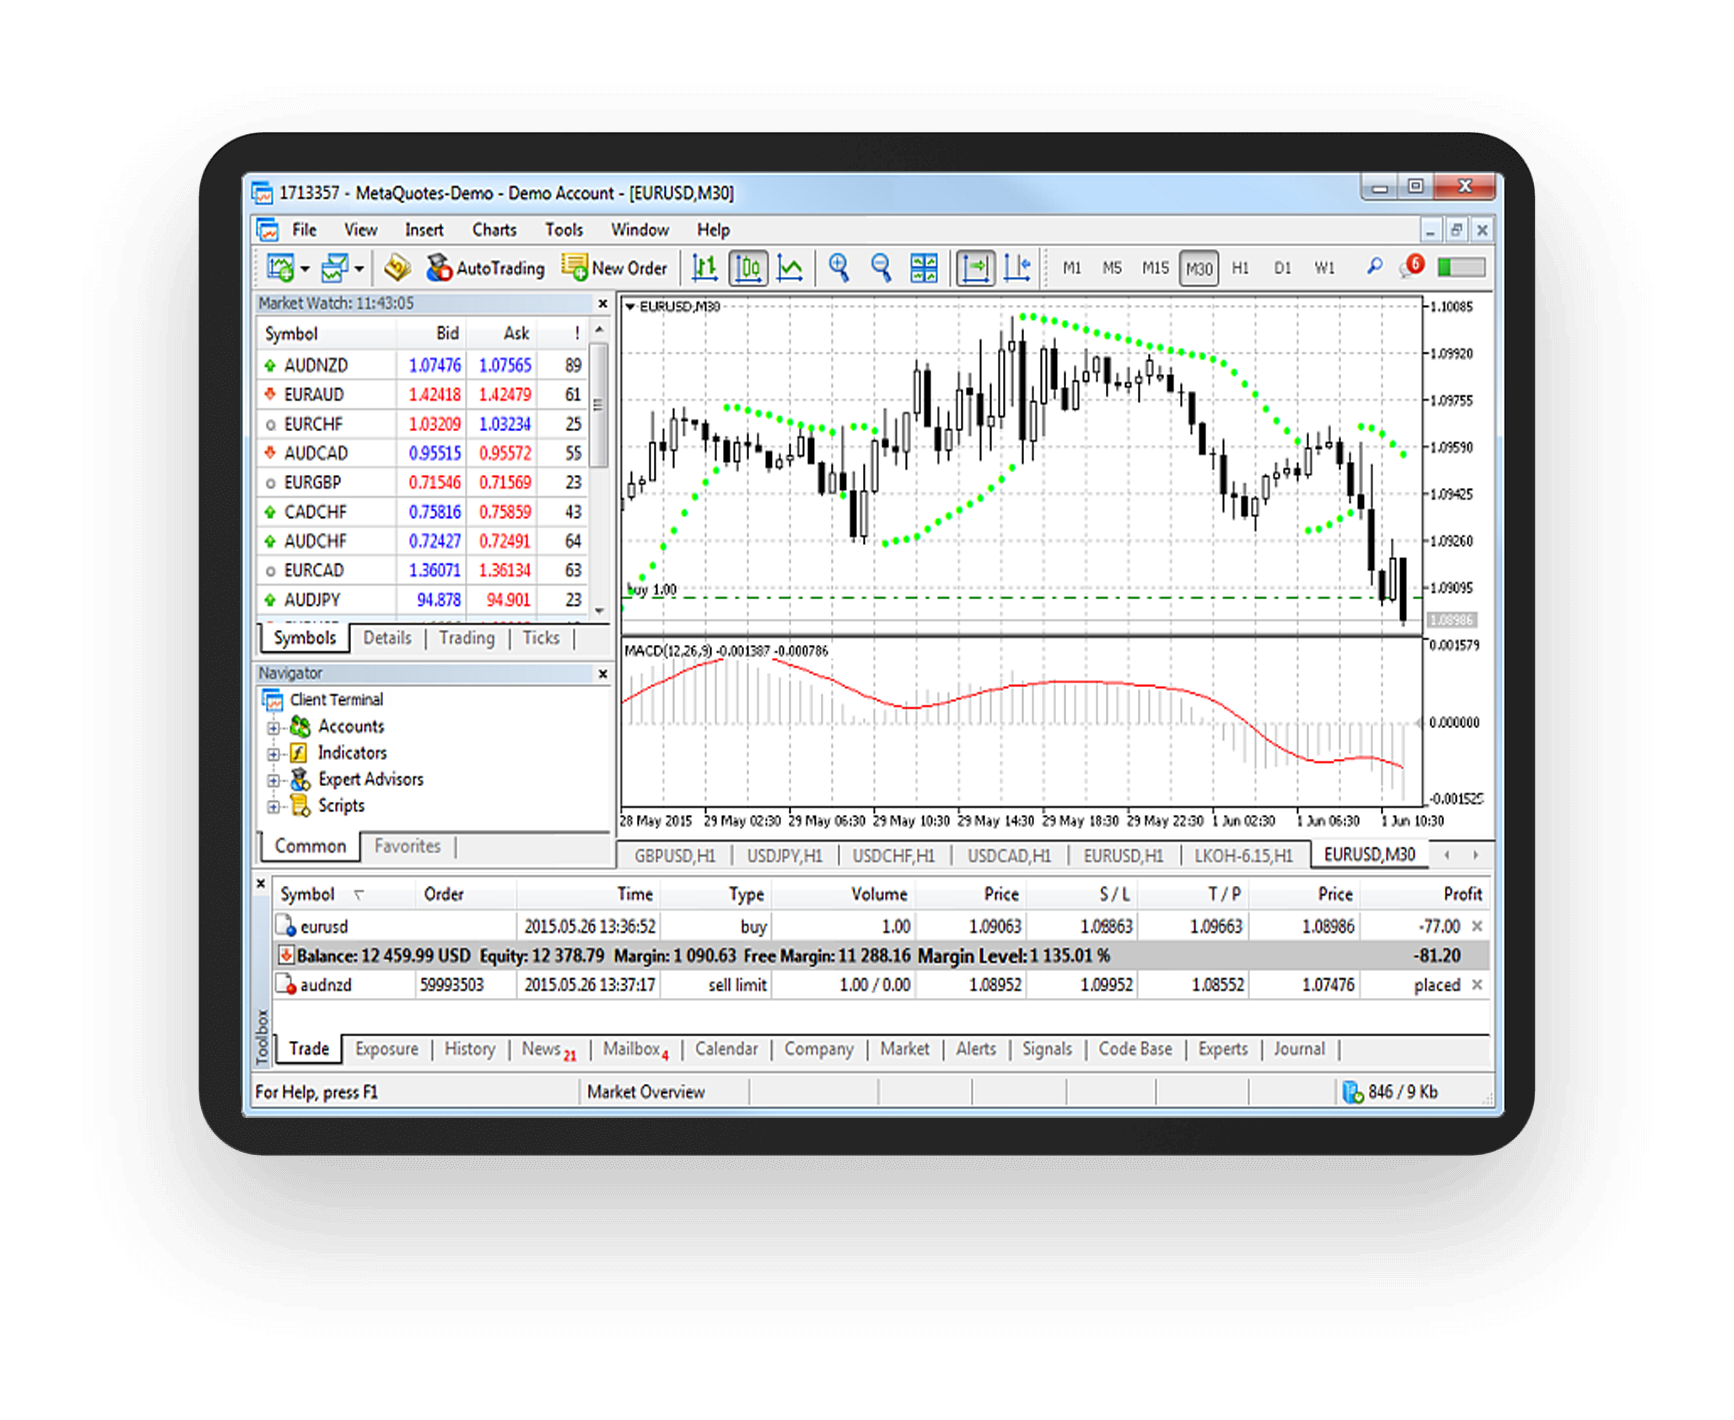Switch to the Favorites tab in Navigator

pyautogui.click(x=407, y=846)
